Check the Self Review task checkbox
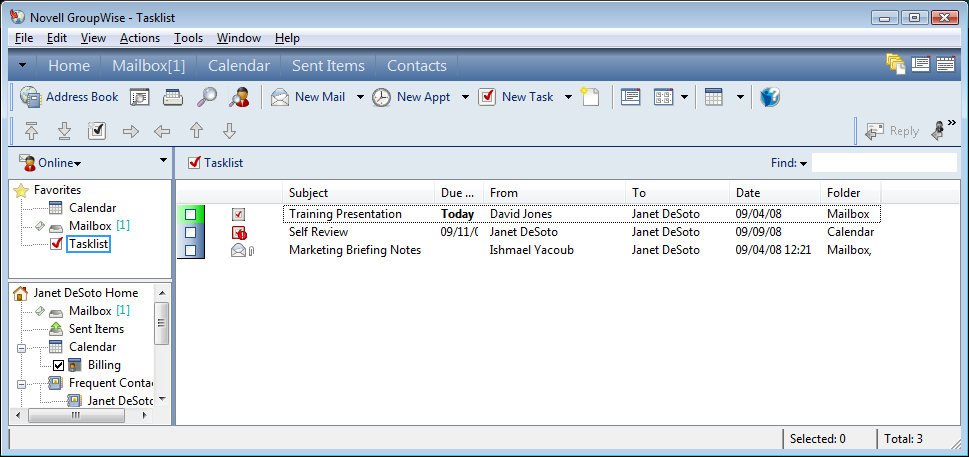This screenshot has width=969, height=457. (x=191, y=232)
